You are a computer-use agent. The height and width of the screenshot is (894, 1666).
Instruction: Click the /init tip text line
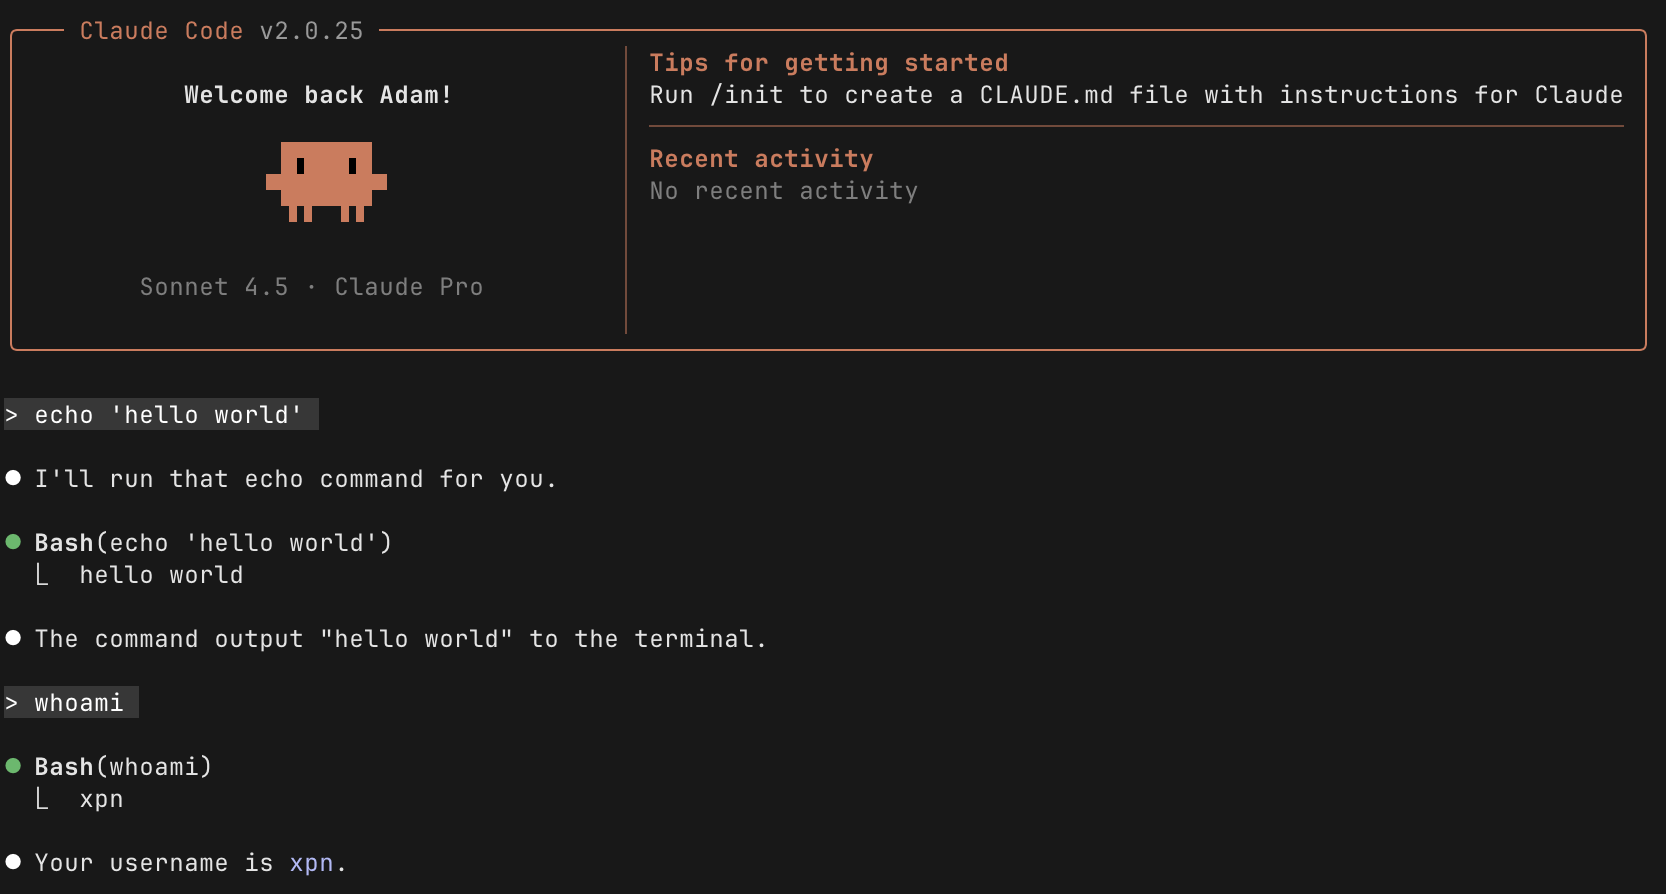(x=1135, y=95)
